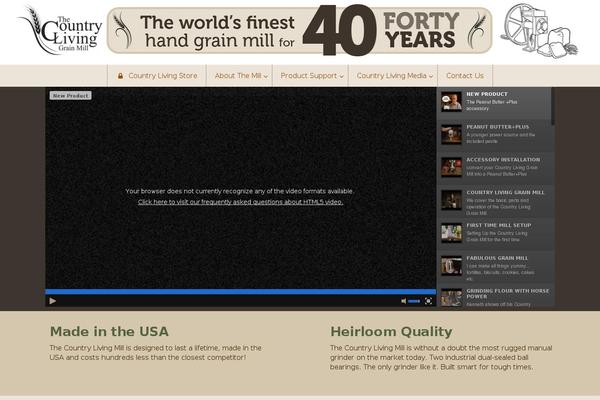Open the Product Support menu
The image size is (600, 400).
pyautogui.click(x=310, y=76)
